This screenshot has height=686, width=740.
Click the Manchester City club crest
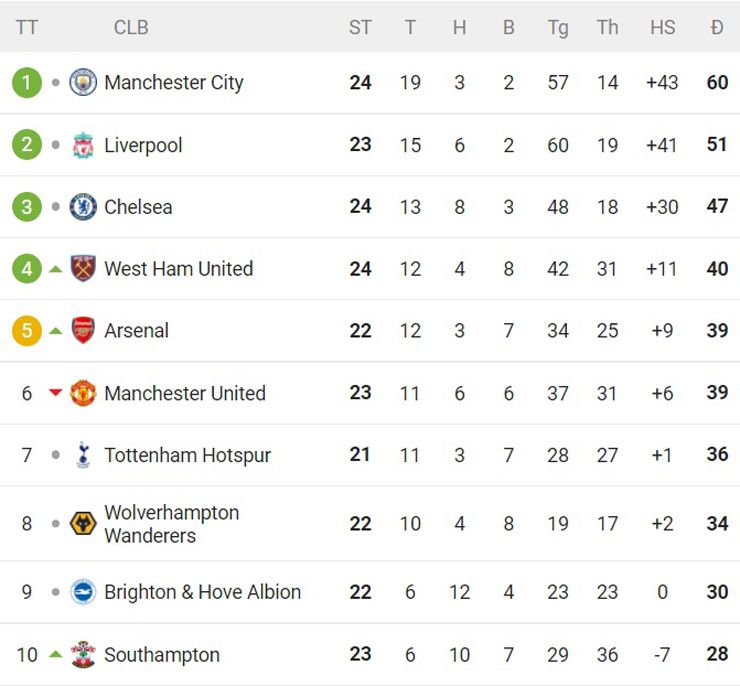(x=83, y=82)
